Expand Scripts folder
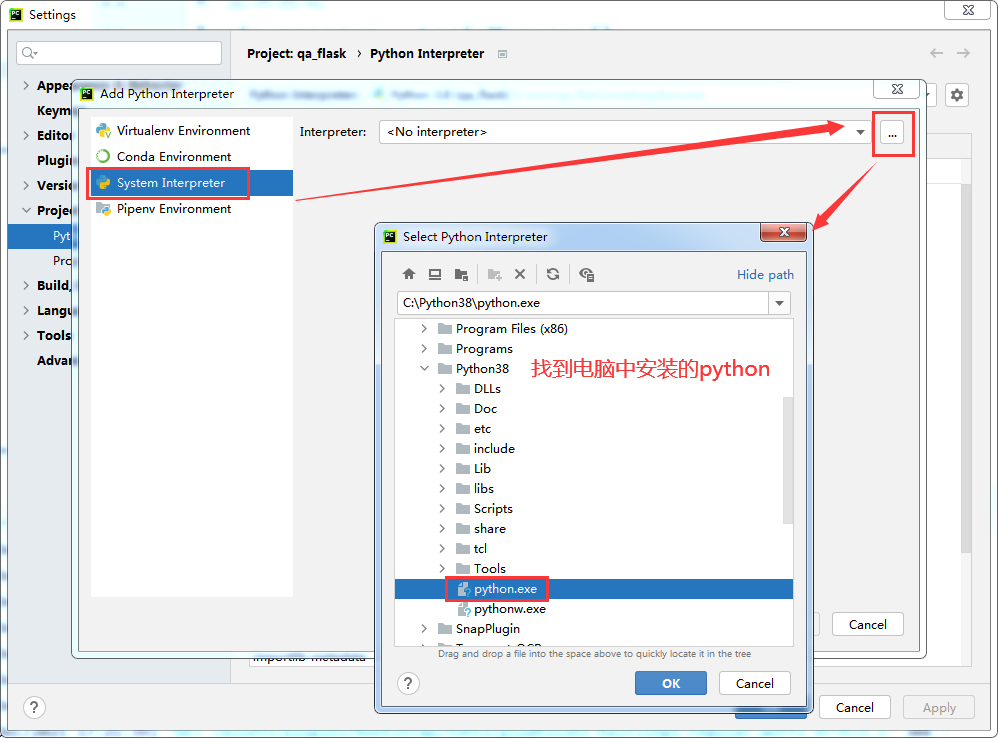 pyautogui.click(x=442, y=508)
